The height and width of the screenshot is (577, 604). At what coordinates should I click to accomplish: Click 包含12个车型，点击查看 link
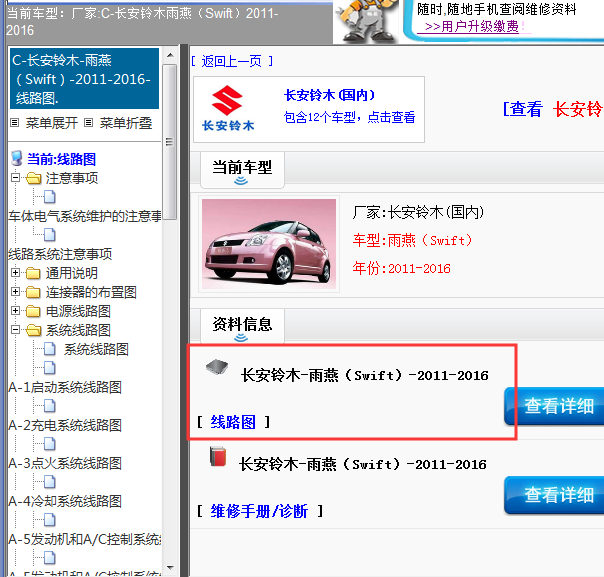(349, 117)
